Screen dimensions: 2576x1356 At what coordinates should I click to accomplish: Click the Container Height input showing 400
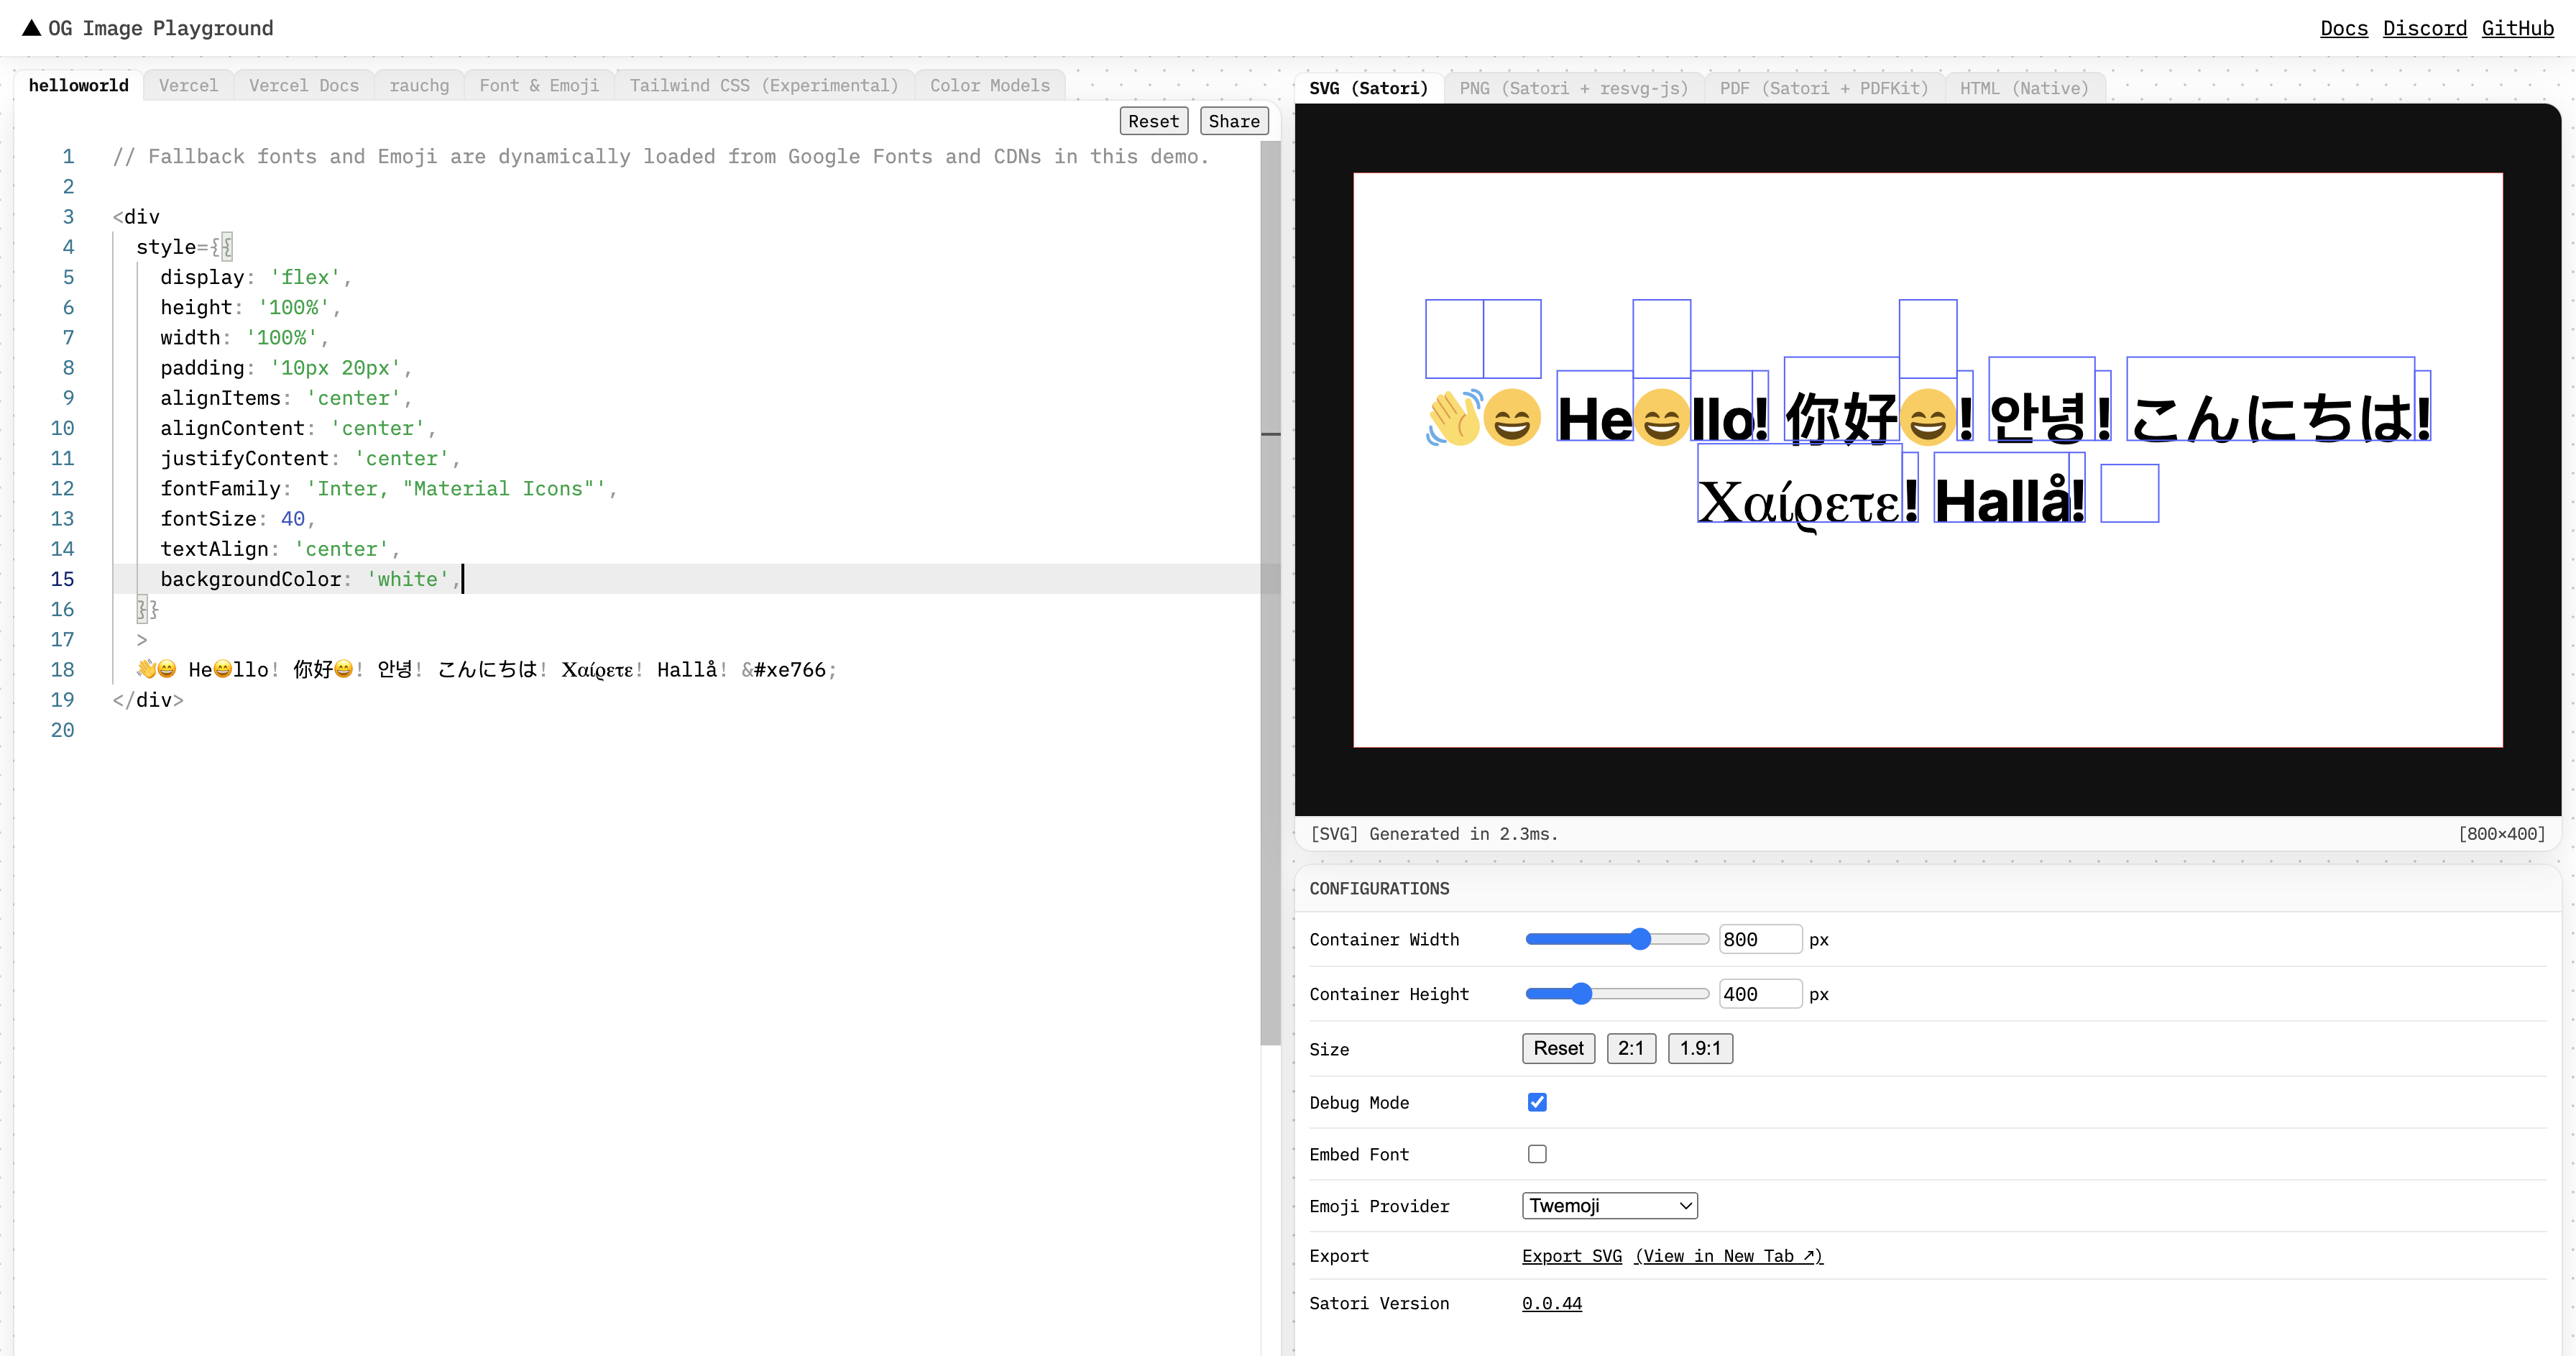click(x=1760, y=993)
